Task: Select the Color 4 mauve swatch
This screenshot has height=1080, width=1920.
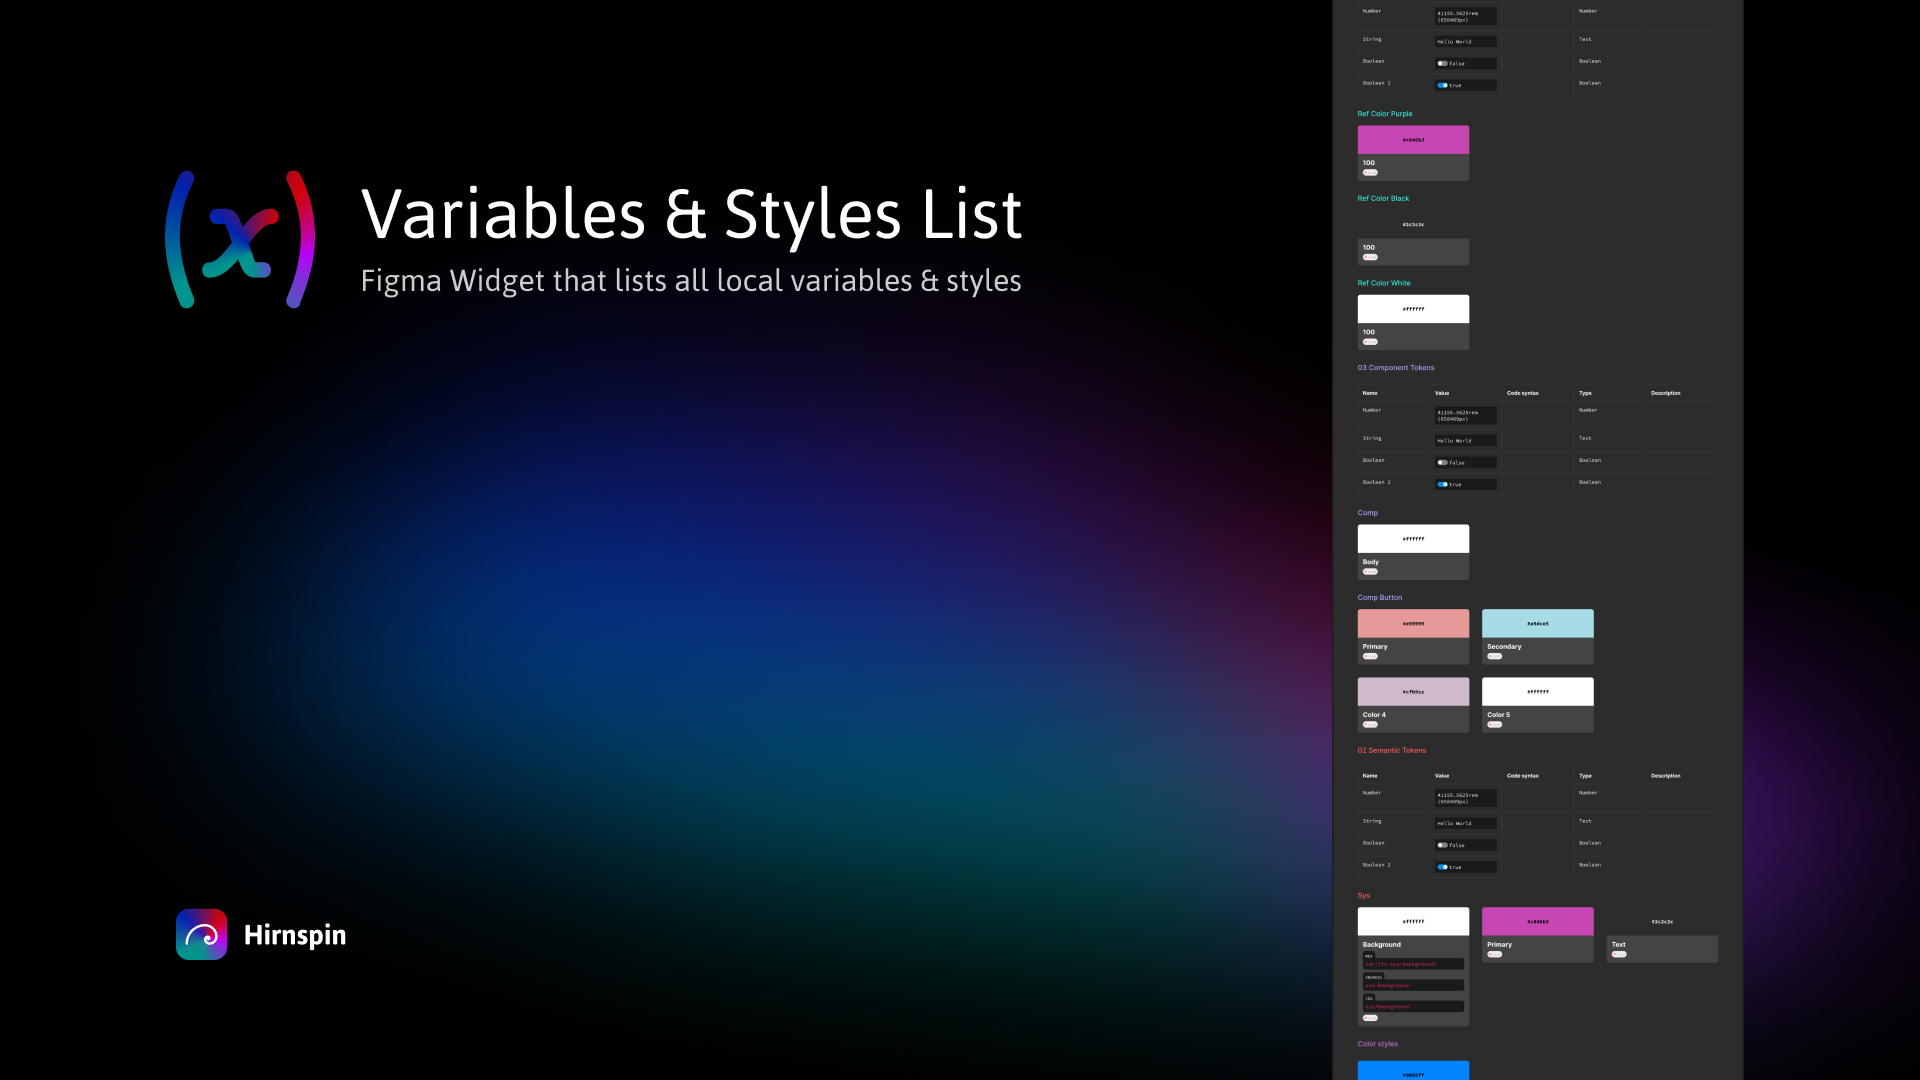Action: (x=1413, y=691)
